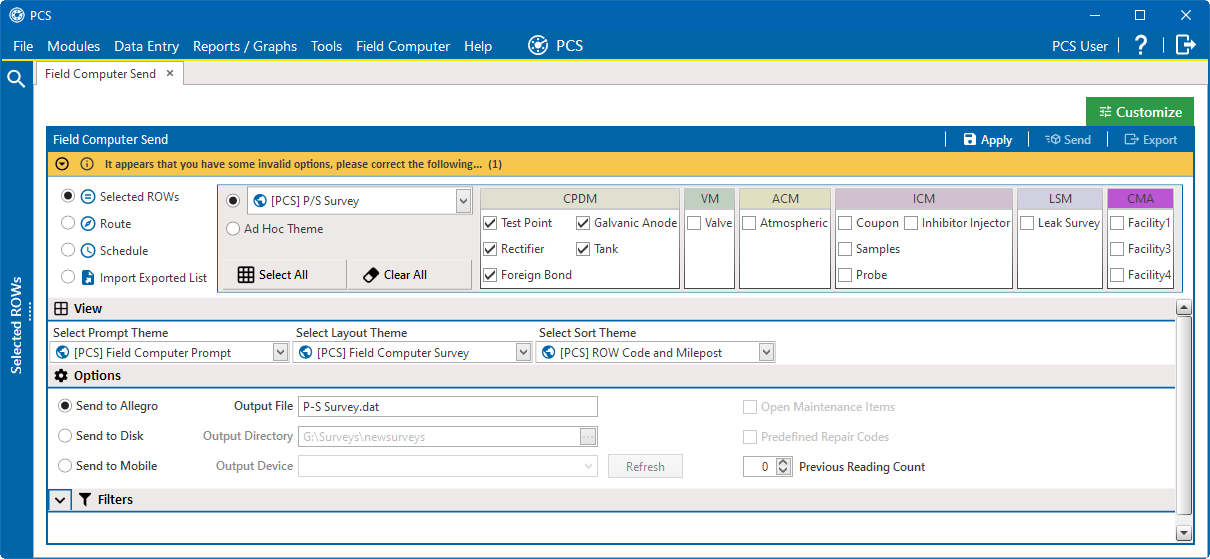Viewport: 1210px width, 559px height.
Task: Open the Data Entry menu
Action: (147, 46)
